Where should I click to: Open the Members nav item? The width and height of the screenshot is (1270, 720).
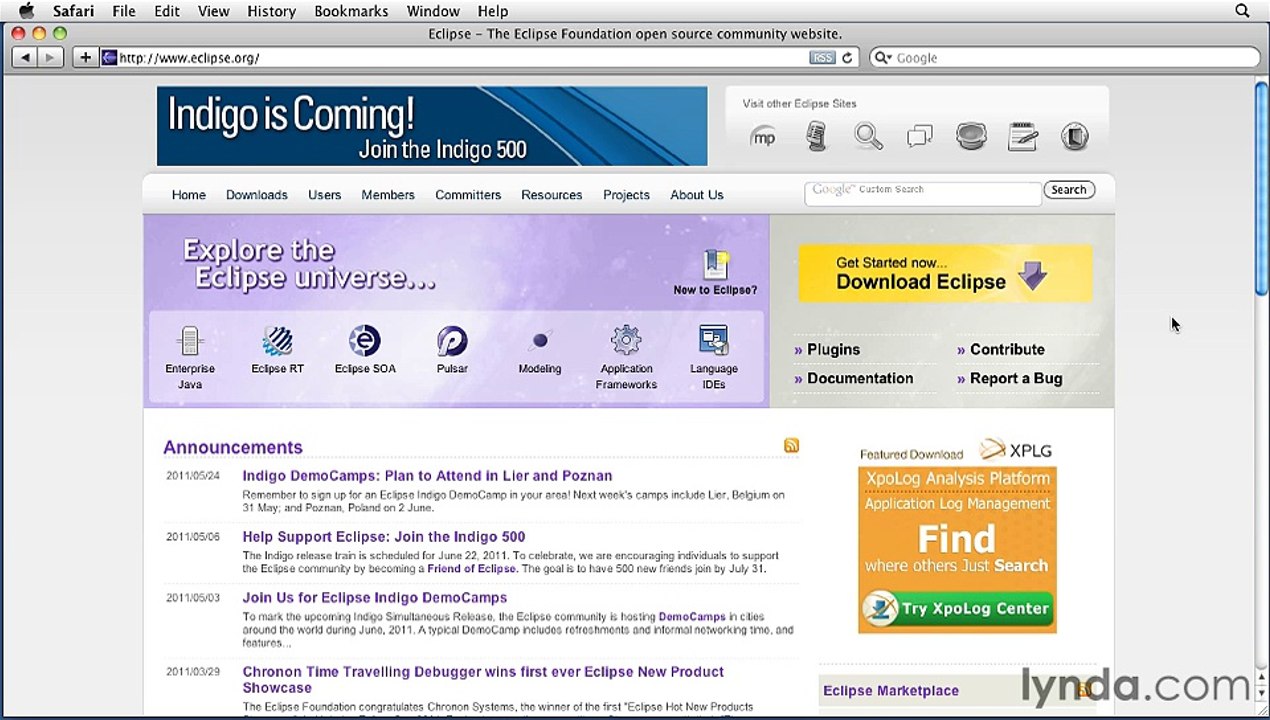(388, 195)
